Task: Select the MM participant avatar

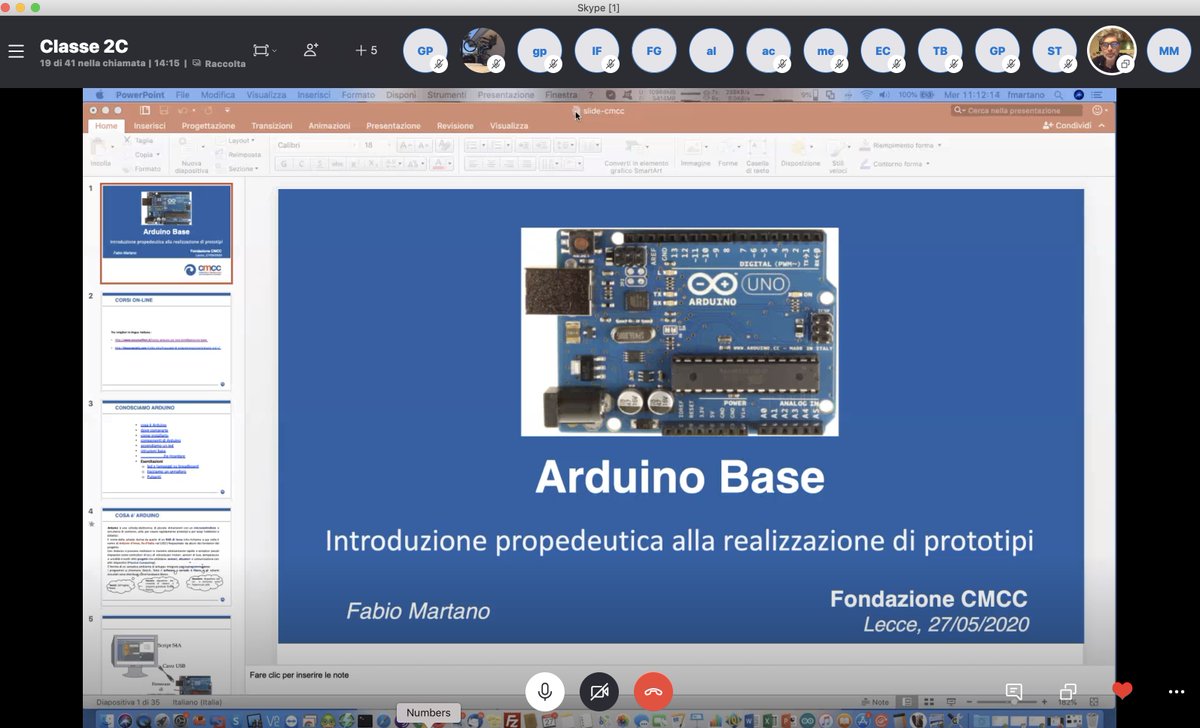Action: click(x=1169, y=50)
